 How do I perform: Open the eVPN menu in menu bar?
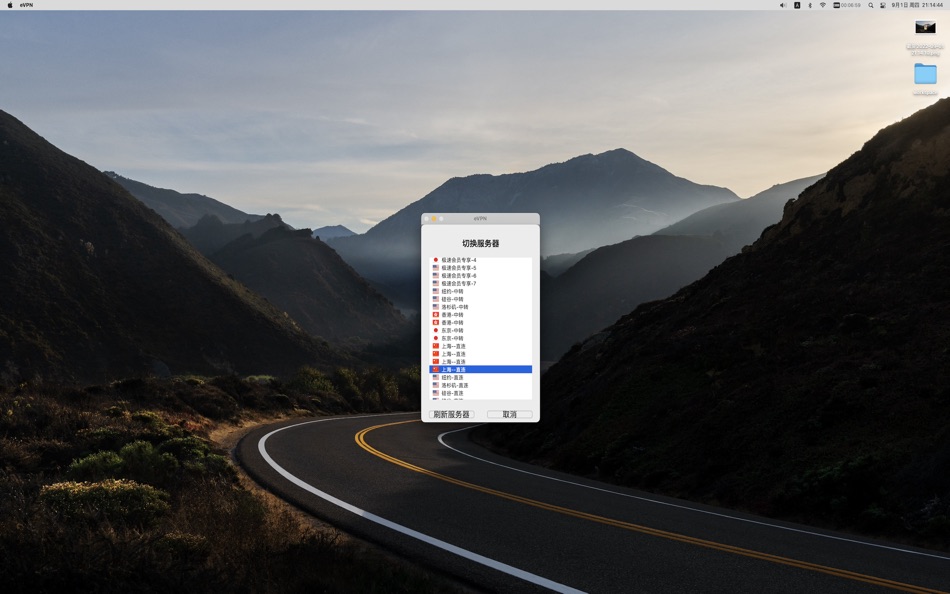coord(27,5)
